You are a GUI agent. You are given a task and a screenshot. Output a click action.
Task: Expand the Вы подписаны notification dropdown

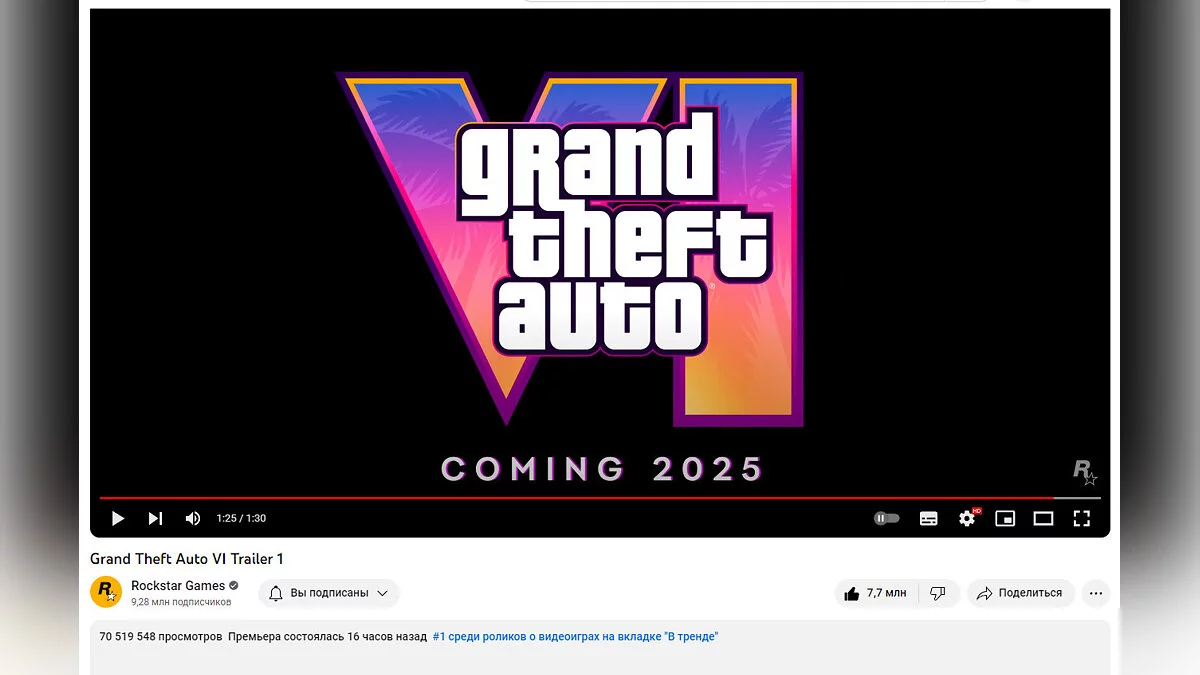329,593
